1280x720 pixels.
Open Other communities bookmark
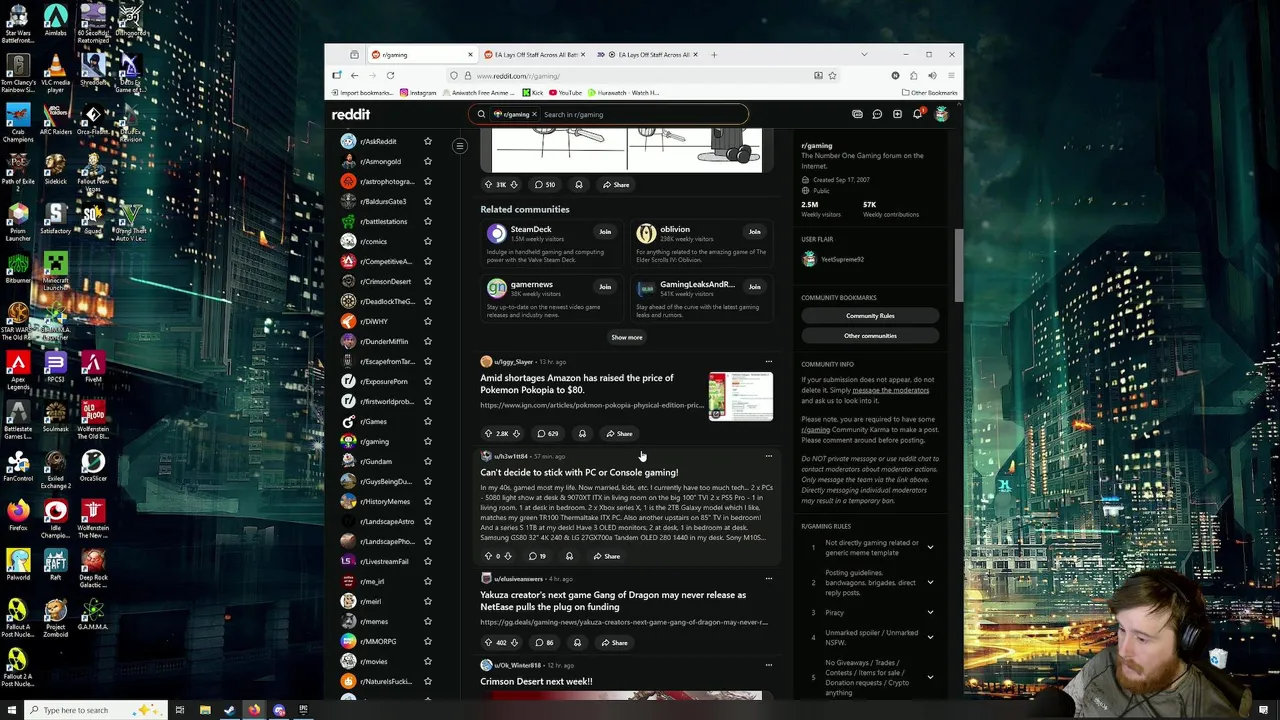[x=870, y=336]
